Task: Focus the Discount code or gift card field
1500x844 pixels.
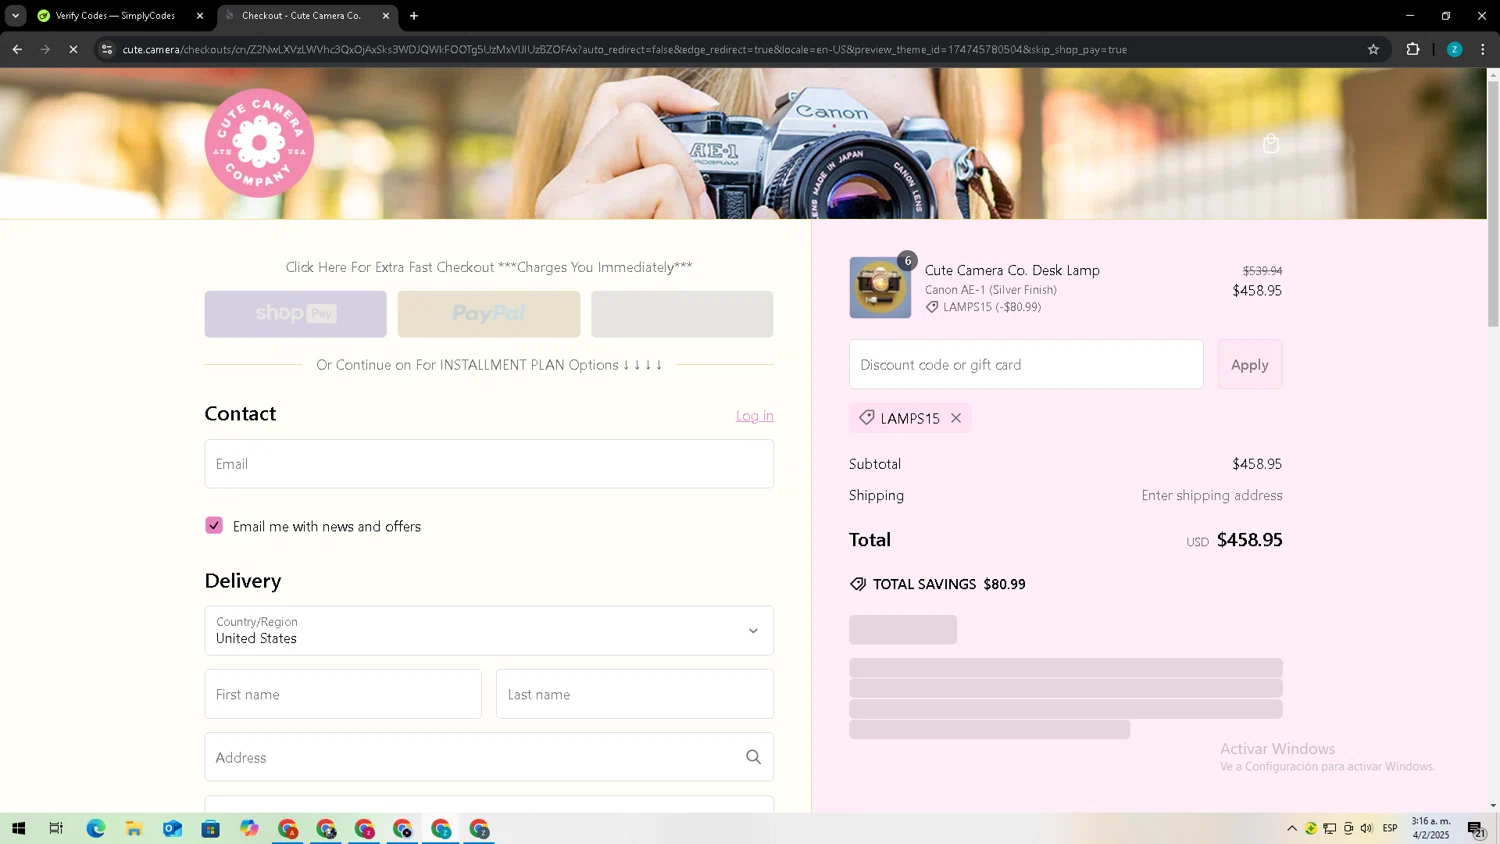Action: point(1026,365)
